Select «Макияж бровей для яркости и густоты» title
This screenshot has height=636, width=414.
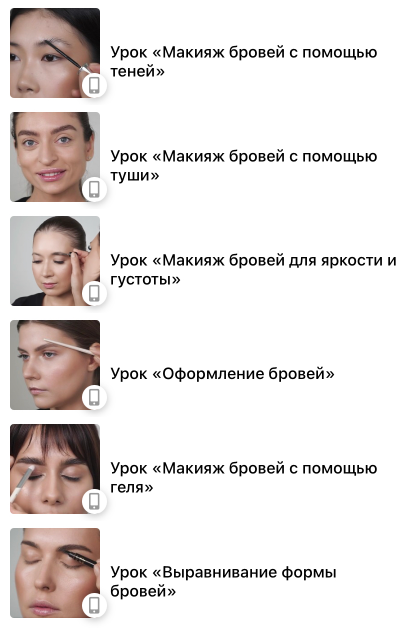(x=253, y=269)
